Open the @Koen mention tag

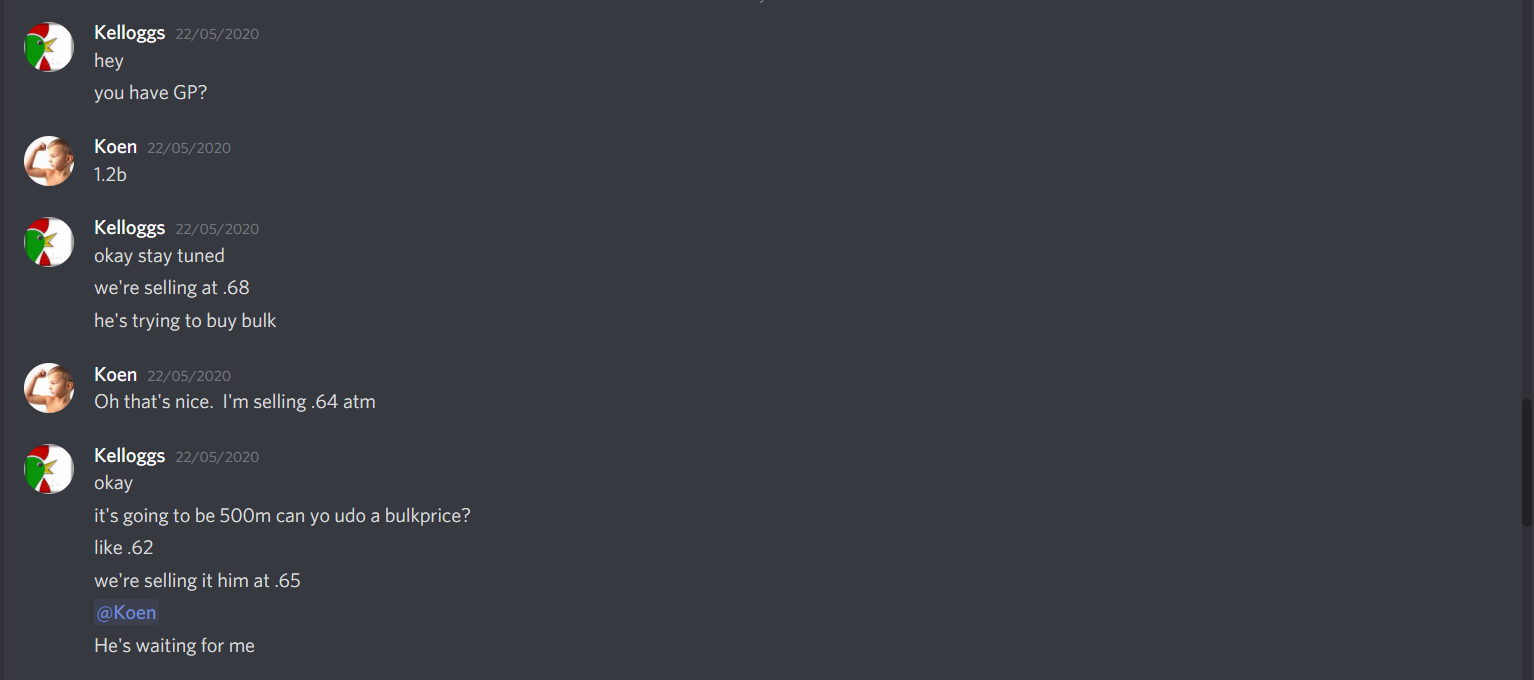click(126, 612)
